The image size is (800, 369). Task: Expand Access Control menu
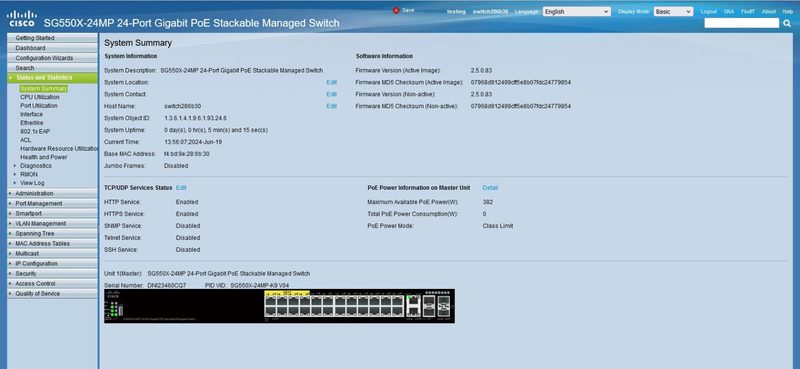point(52,283)
